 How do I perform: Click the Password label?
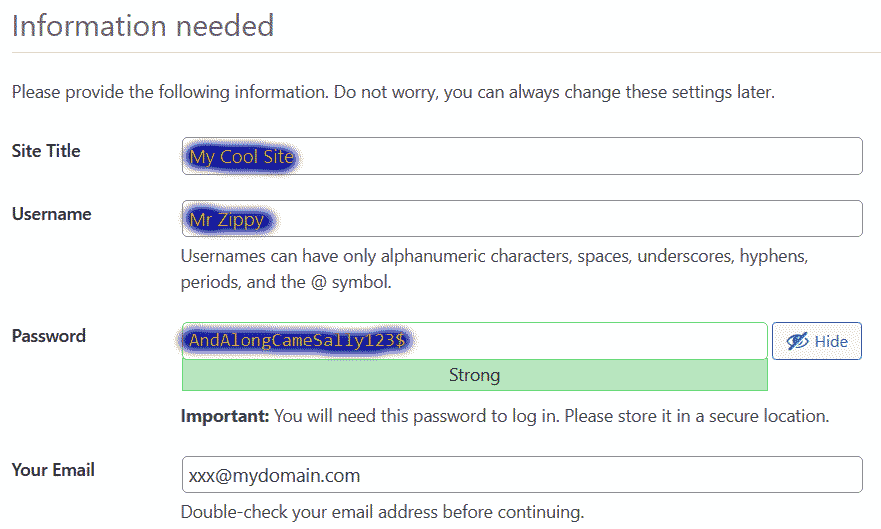[49, 336]
